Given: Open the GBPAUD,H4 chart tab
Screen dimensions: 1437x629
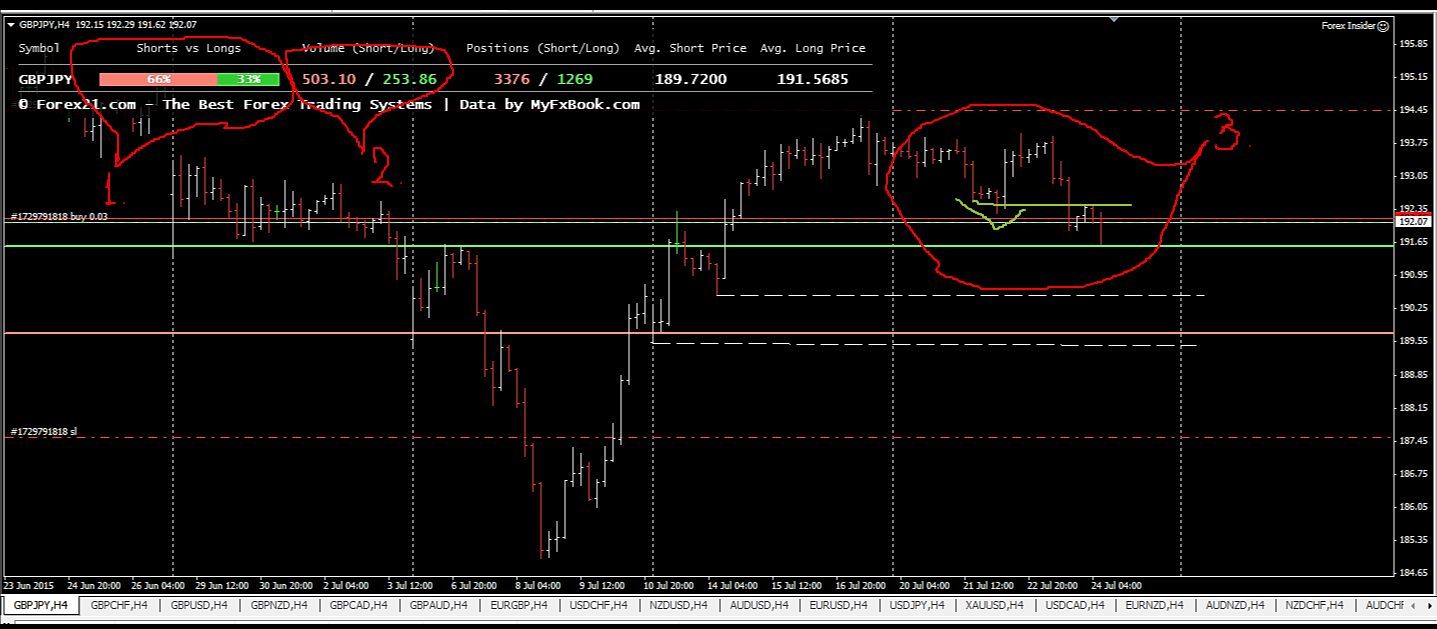Looking at the screenshot, I should pos(439,605).
